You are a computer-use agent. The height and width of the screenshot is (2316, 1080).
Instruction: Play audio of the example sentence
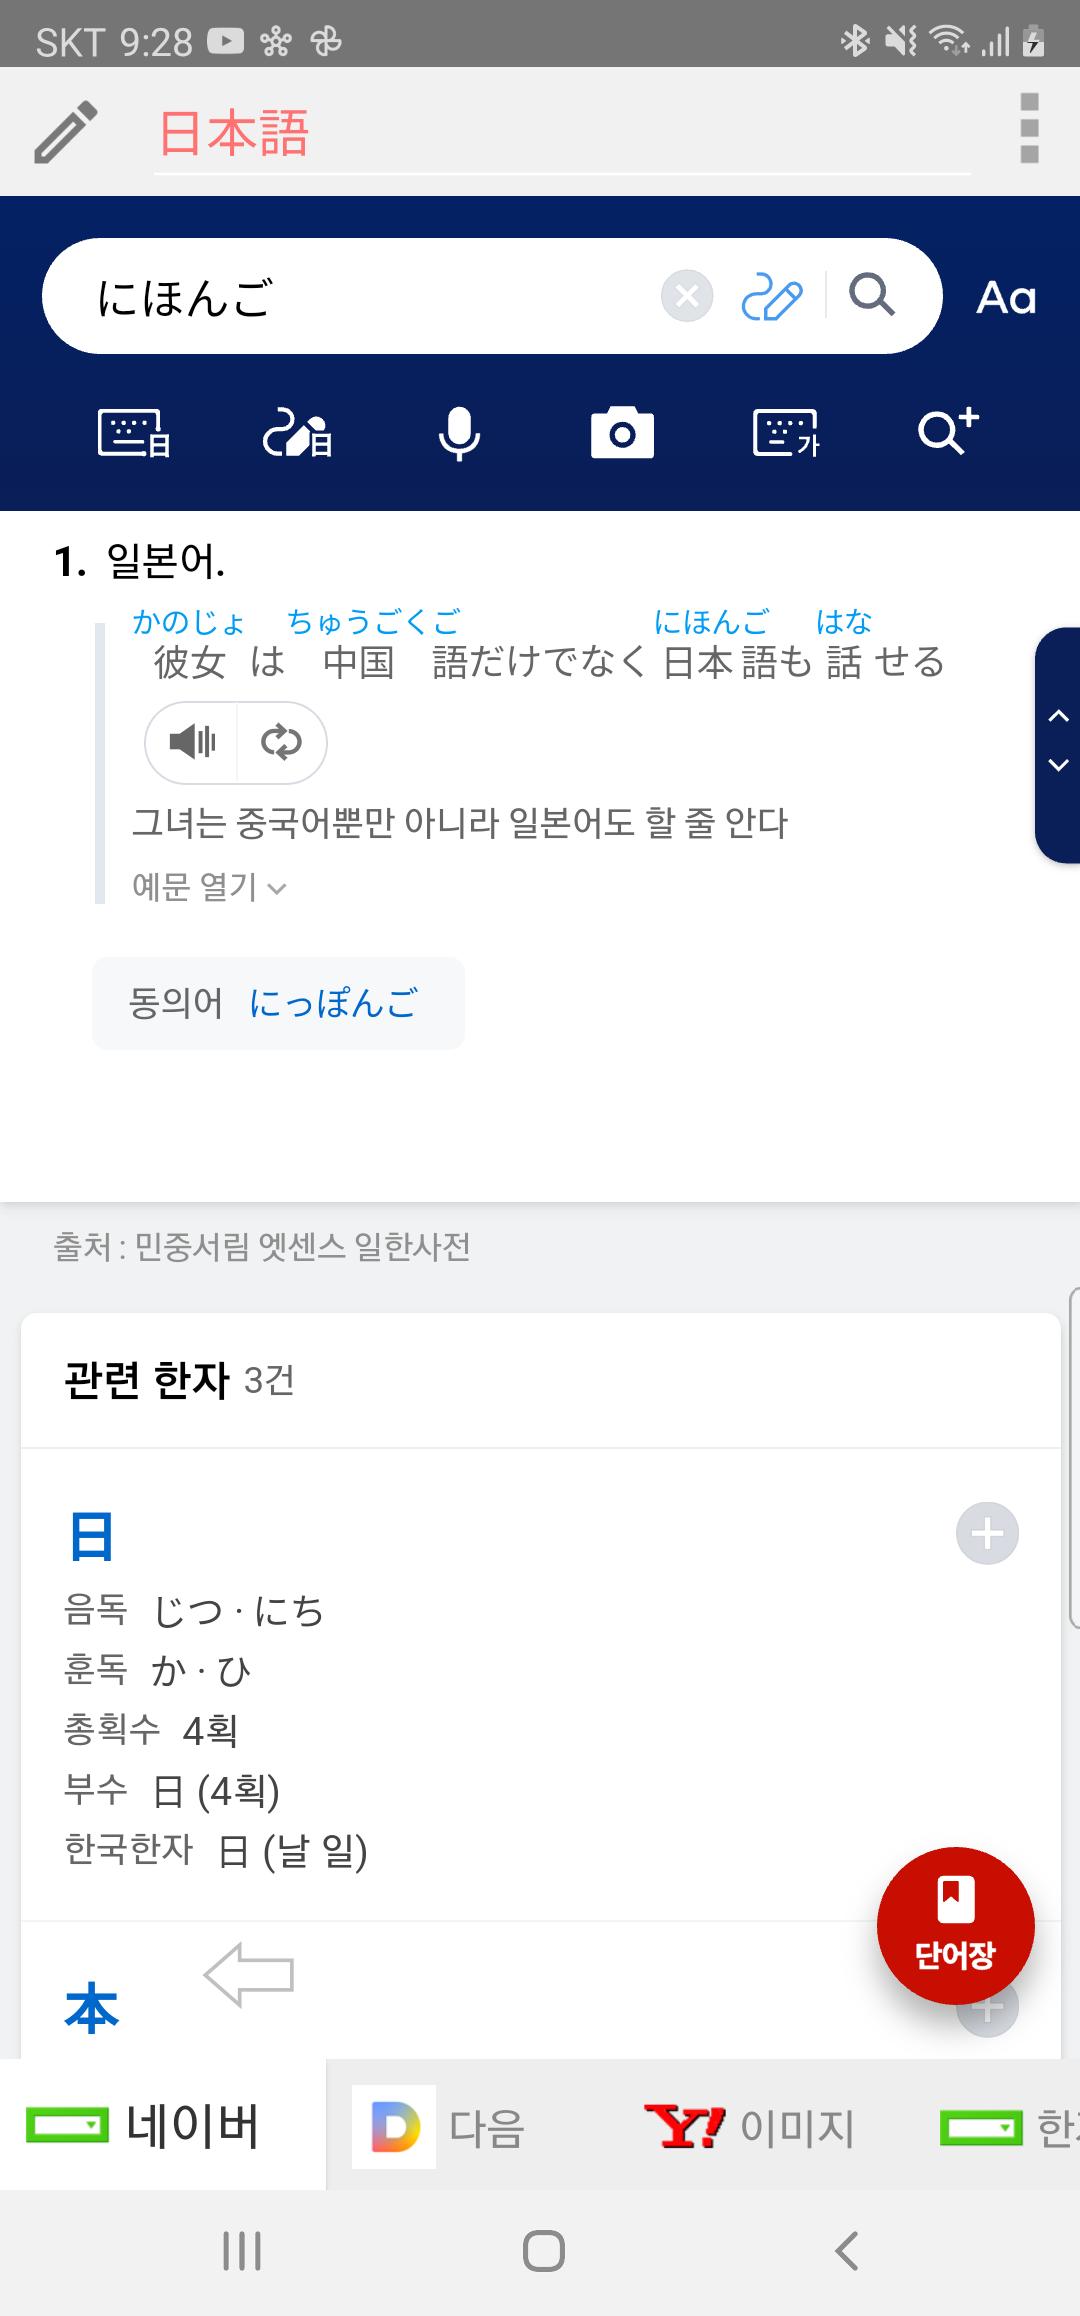pos(192,742)
